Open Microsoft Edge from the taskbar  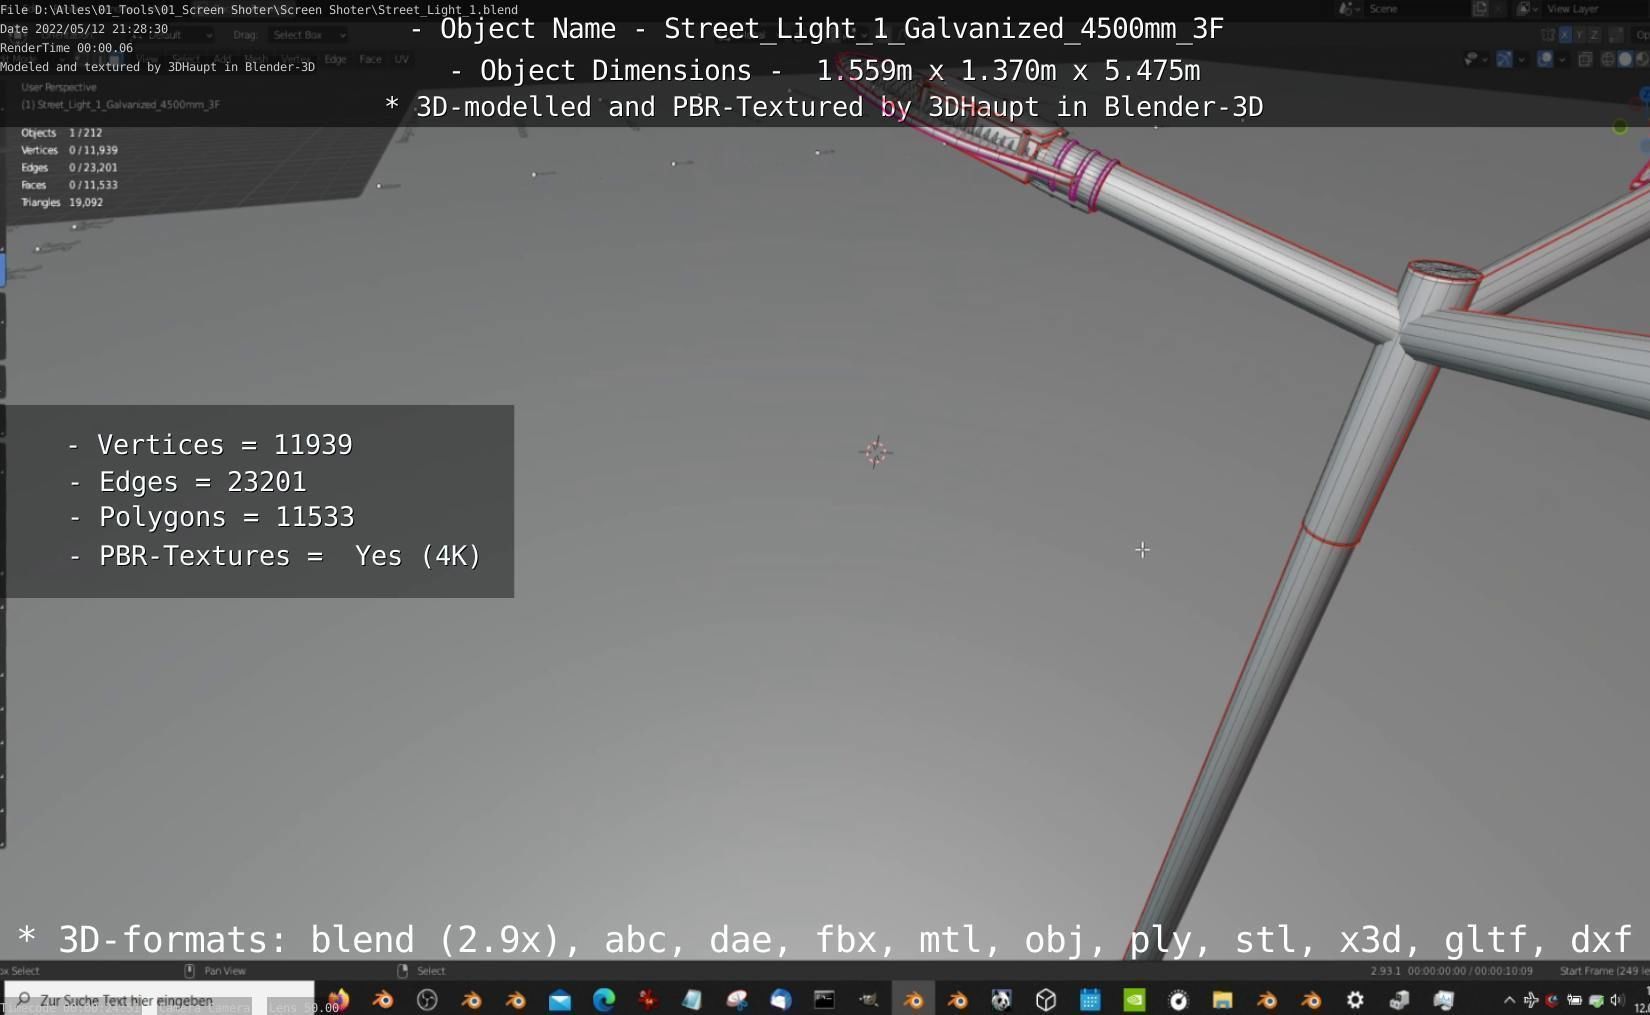604,999
